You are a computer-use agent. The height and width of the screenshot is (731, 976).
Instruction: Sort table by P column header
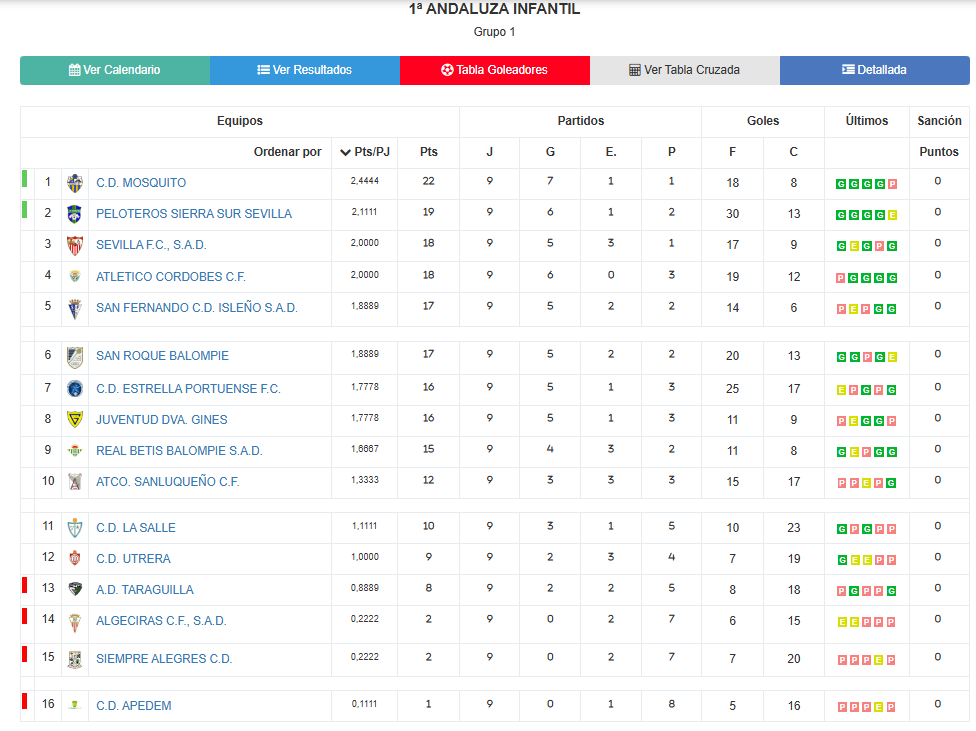pos(672,153)
